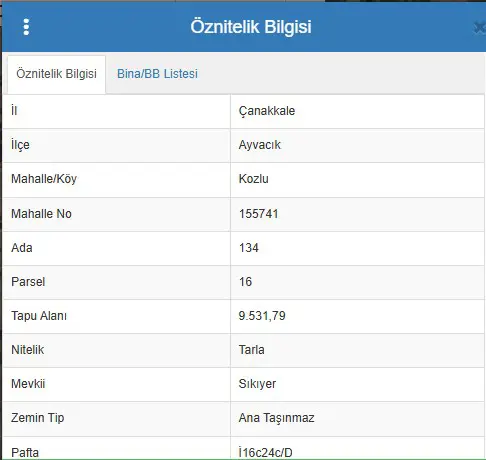This screenshot has width=486, height=460.
Task: Click the Nitelik value Tarla
Action: pos(251,350)
